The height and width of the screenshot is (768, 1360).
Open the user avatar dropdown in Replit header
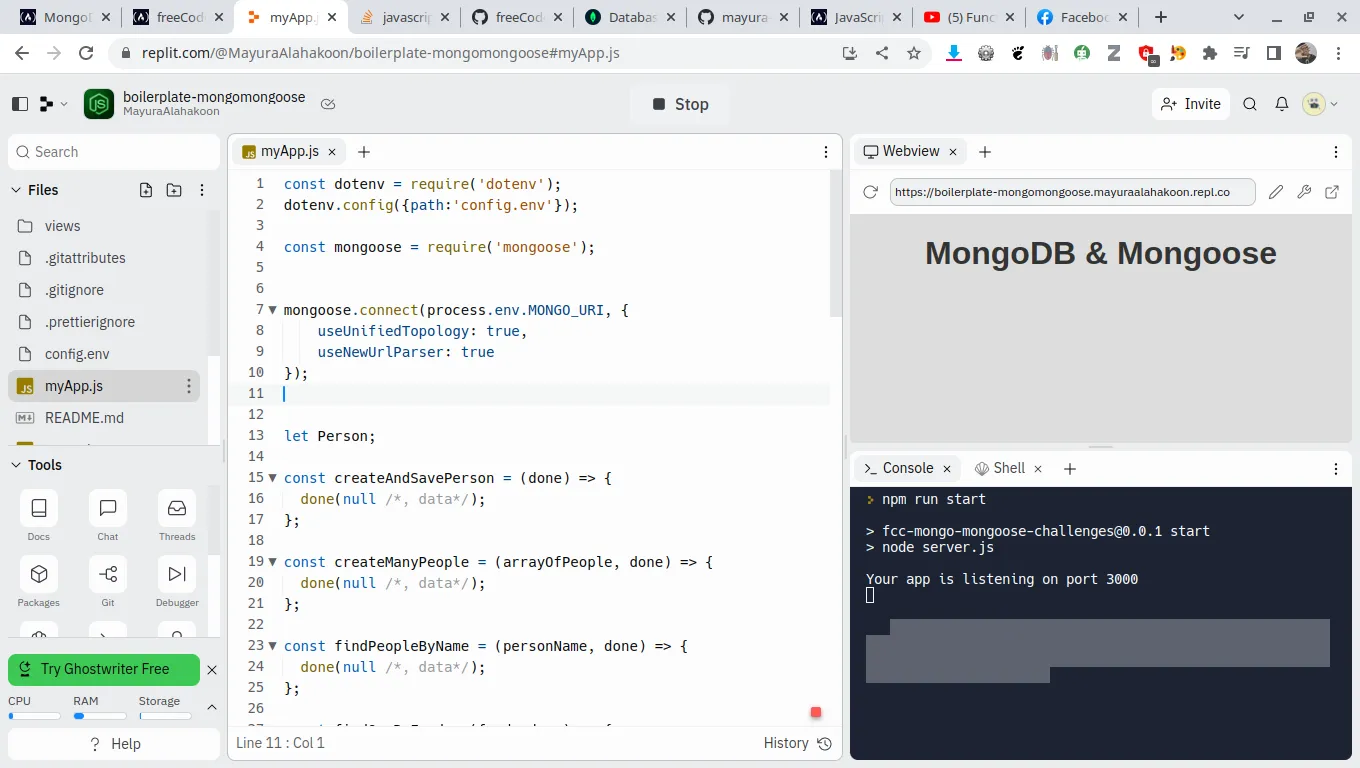[x=1320, y=104]
